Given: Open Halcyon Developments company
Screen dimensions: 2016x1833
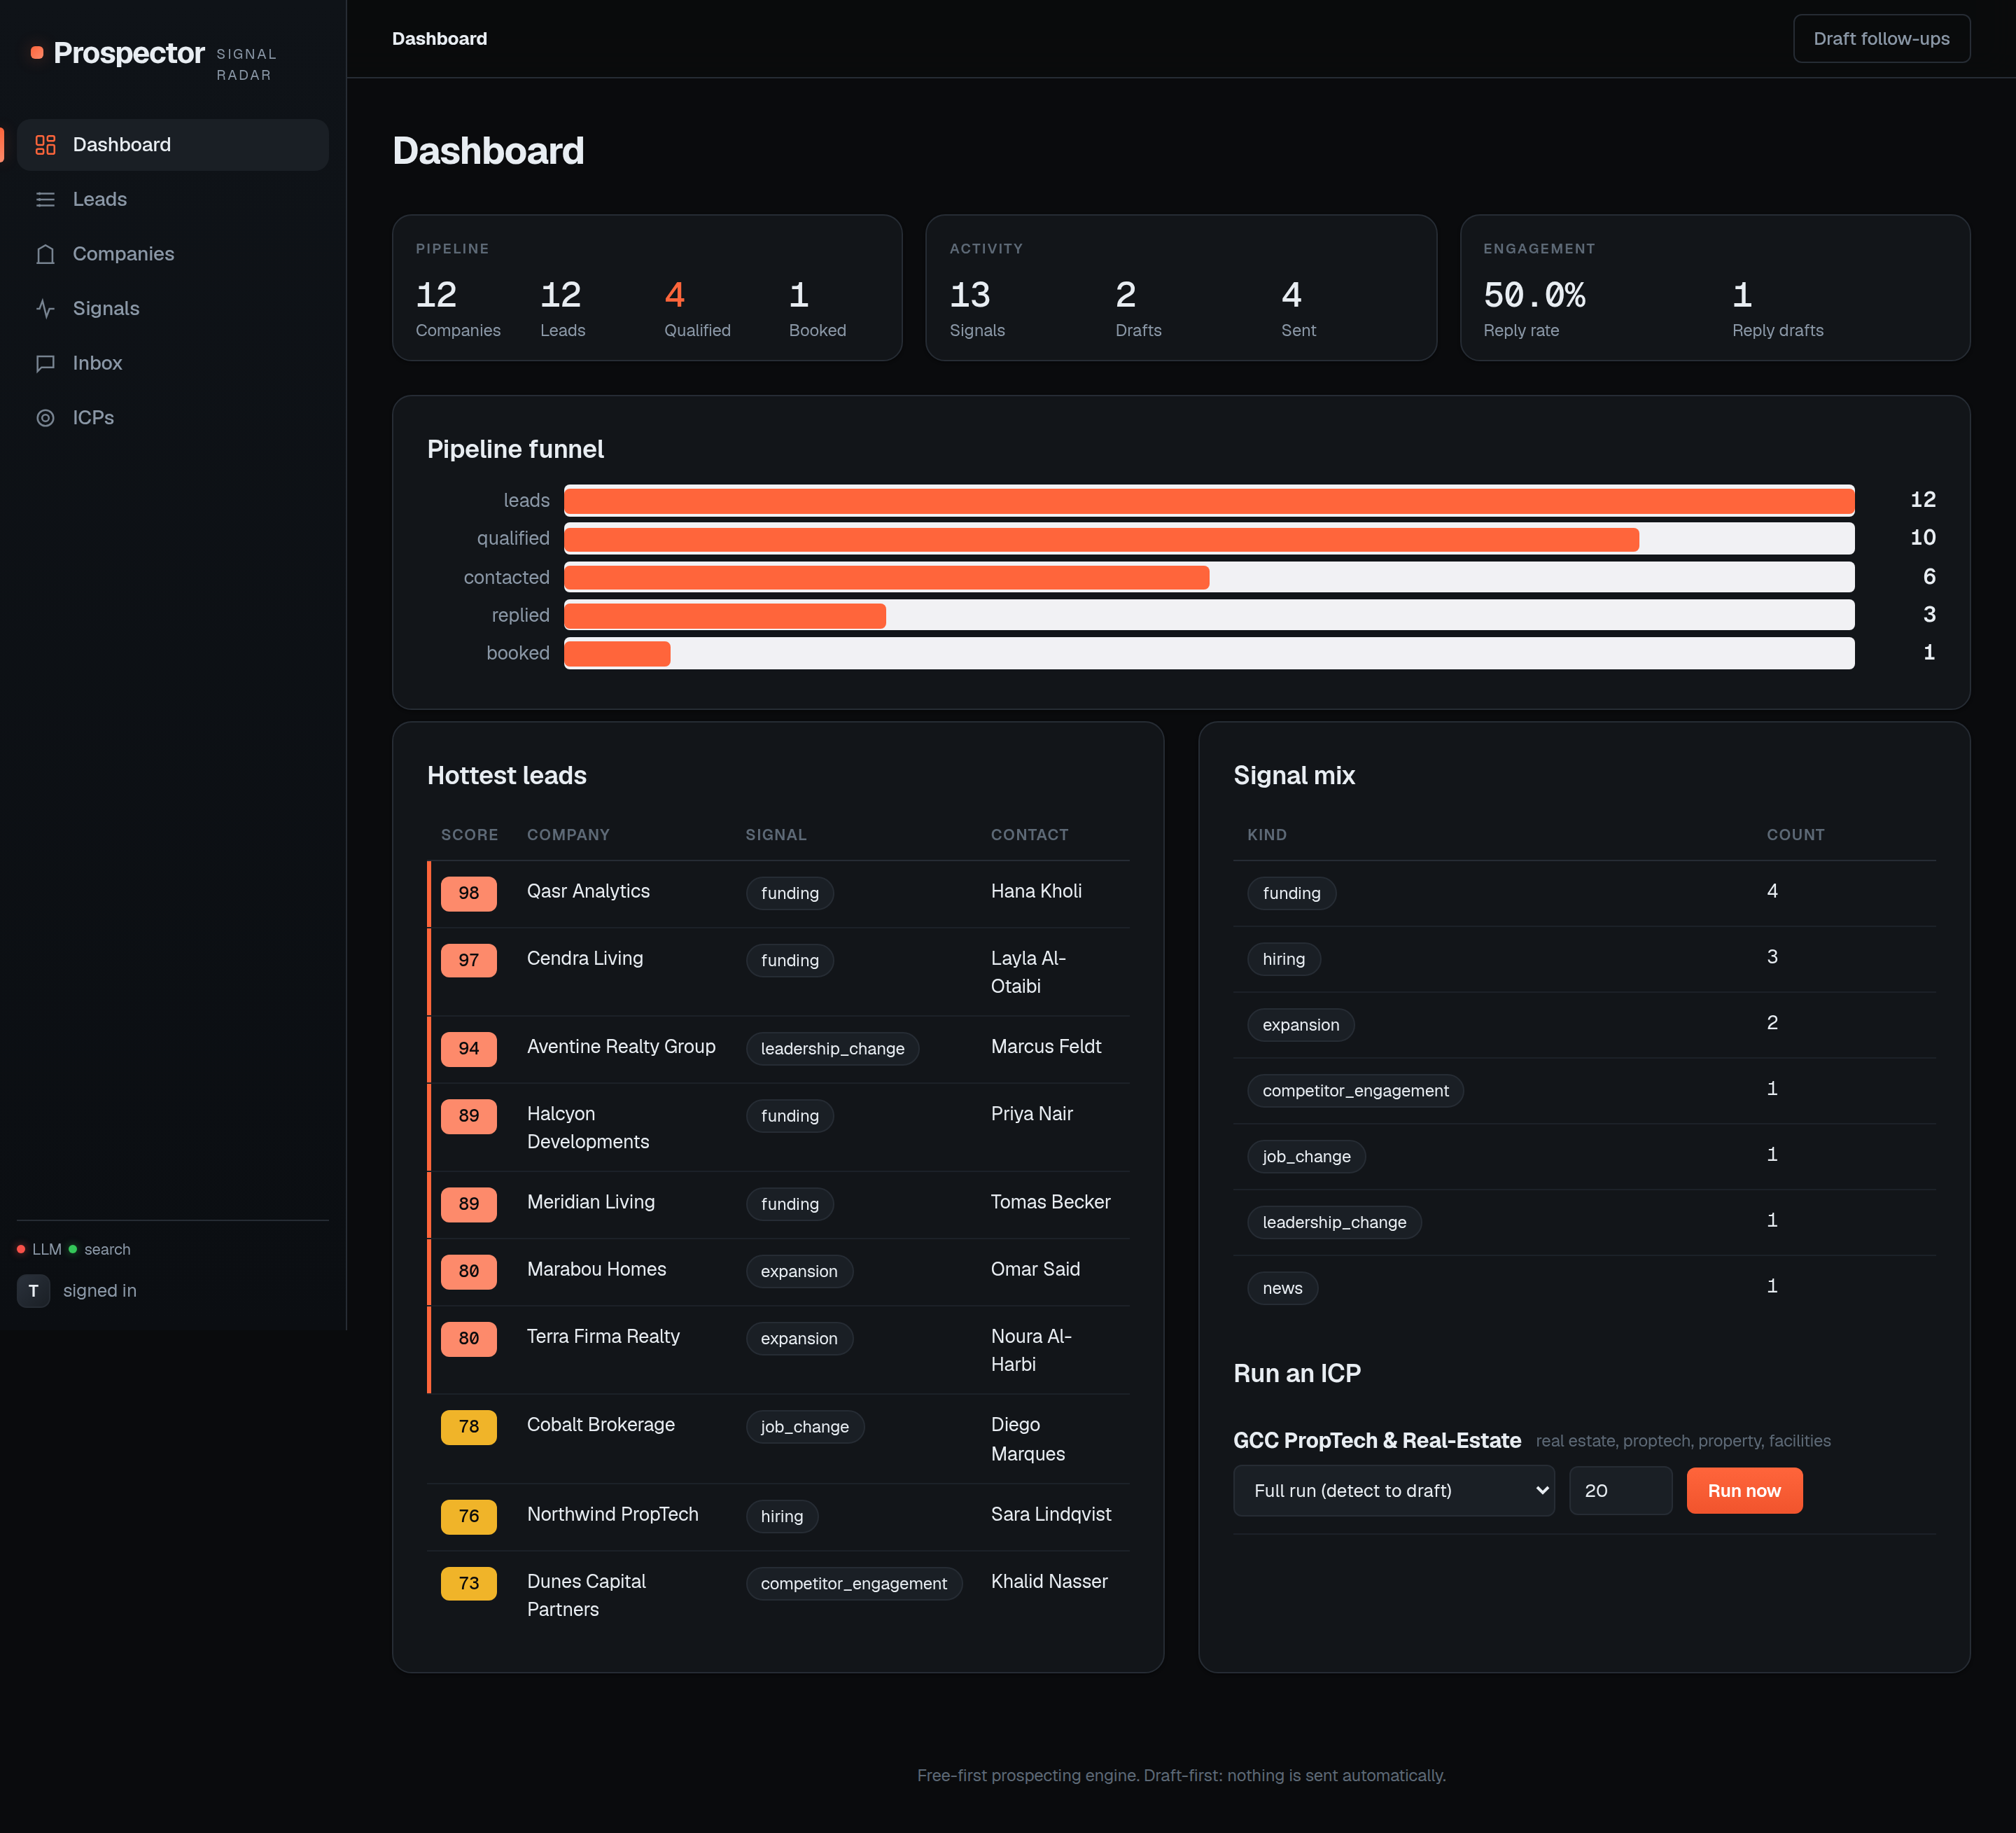Looking at the screenshot, I should coord(588,1128).
